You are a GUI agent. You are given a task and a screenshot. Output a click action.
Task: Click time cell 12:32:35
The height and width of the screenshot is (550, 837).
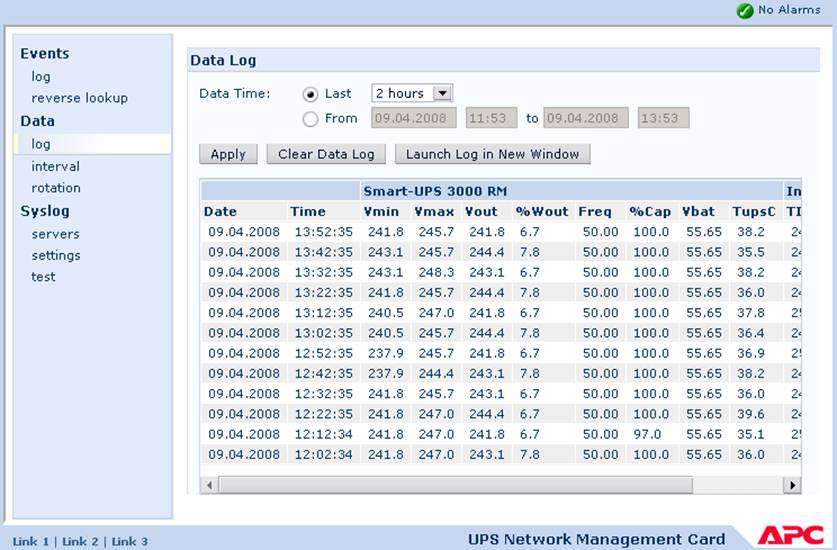[x=323, y=394]
